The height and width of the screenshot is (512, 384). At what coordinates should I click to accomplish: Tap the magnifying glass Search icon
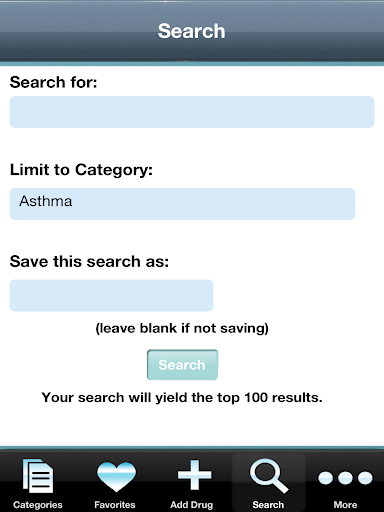pyautogui.click(x=269, y=476)
